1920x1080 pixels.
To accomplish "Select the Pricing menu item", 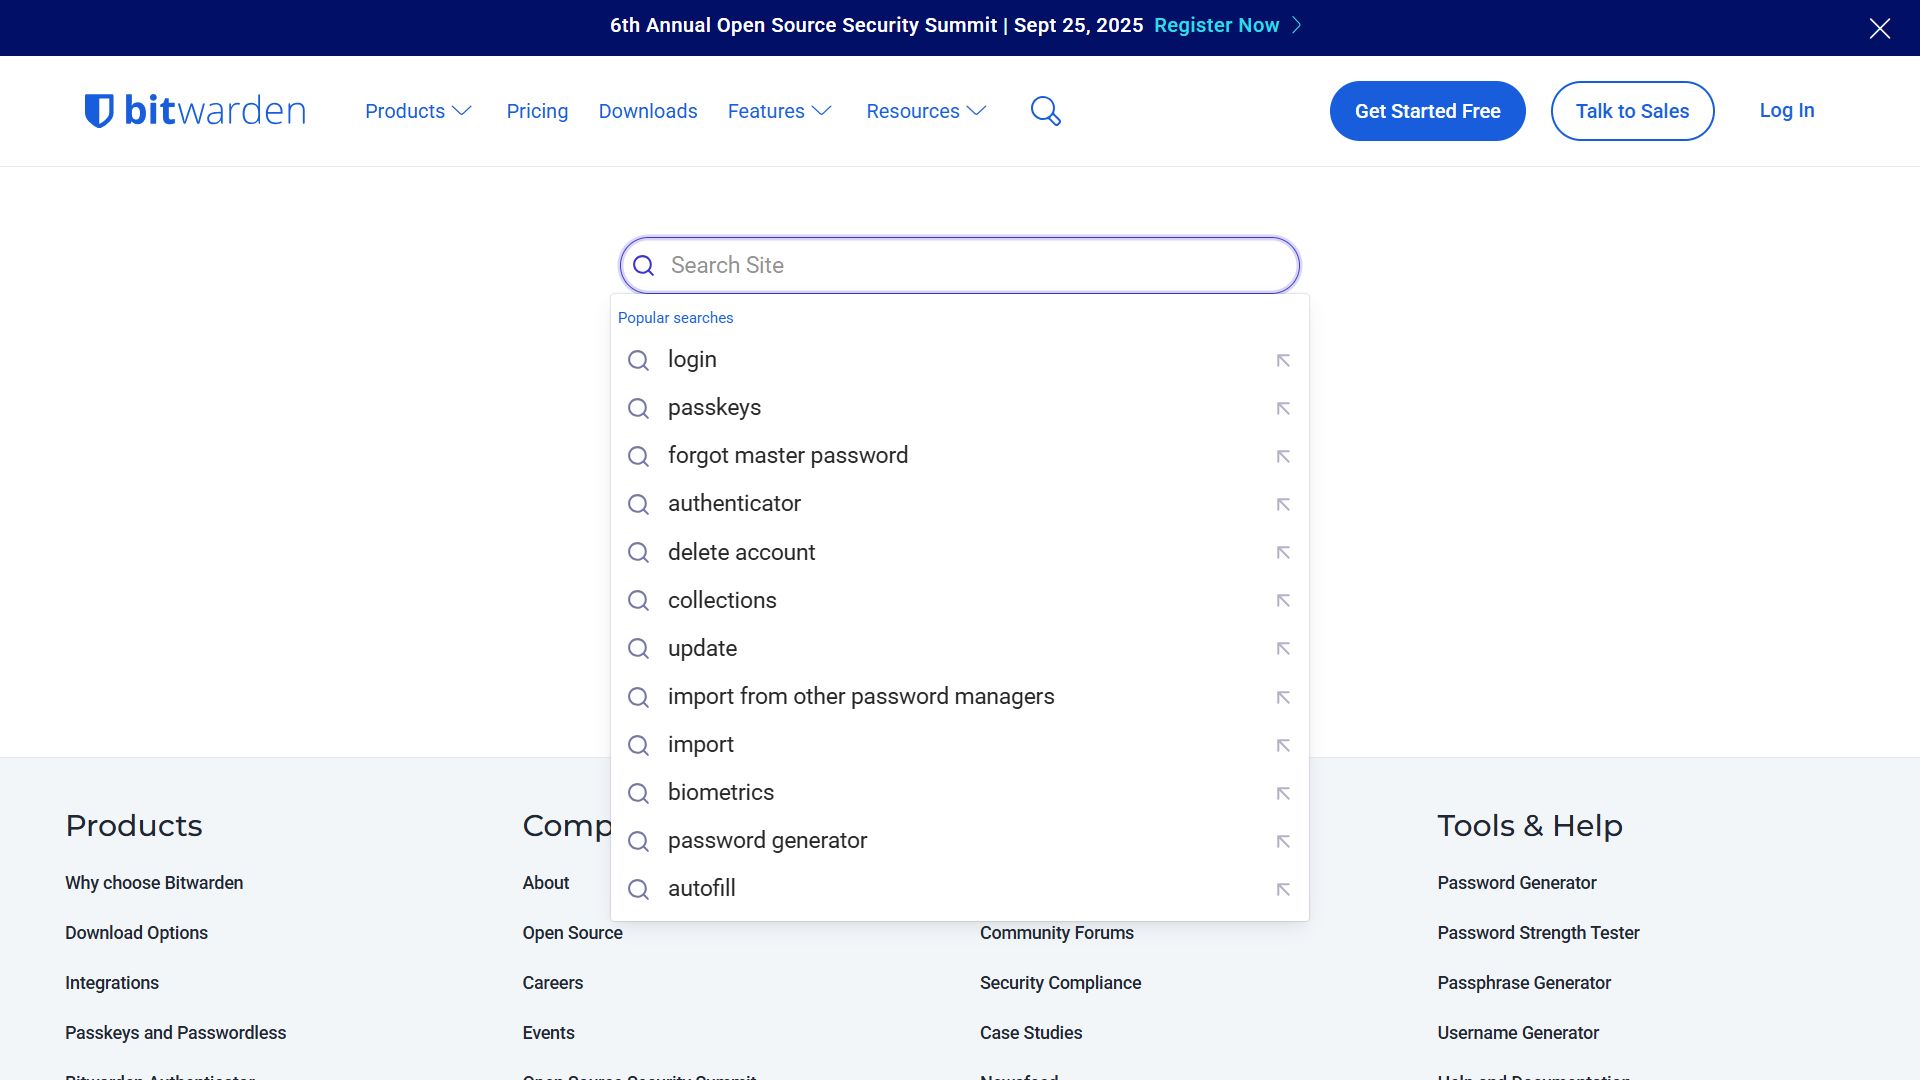I will [x=537, y=111].
